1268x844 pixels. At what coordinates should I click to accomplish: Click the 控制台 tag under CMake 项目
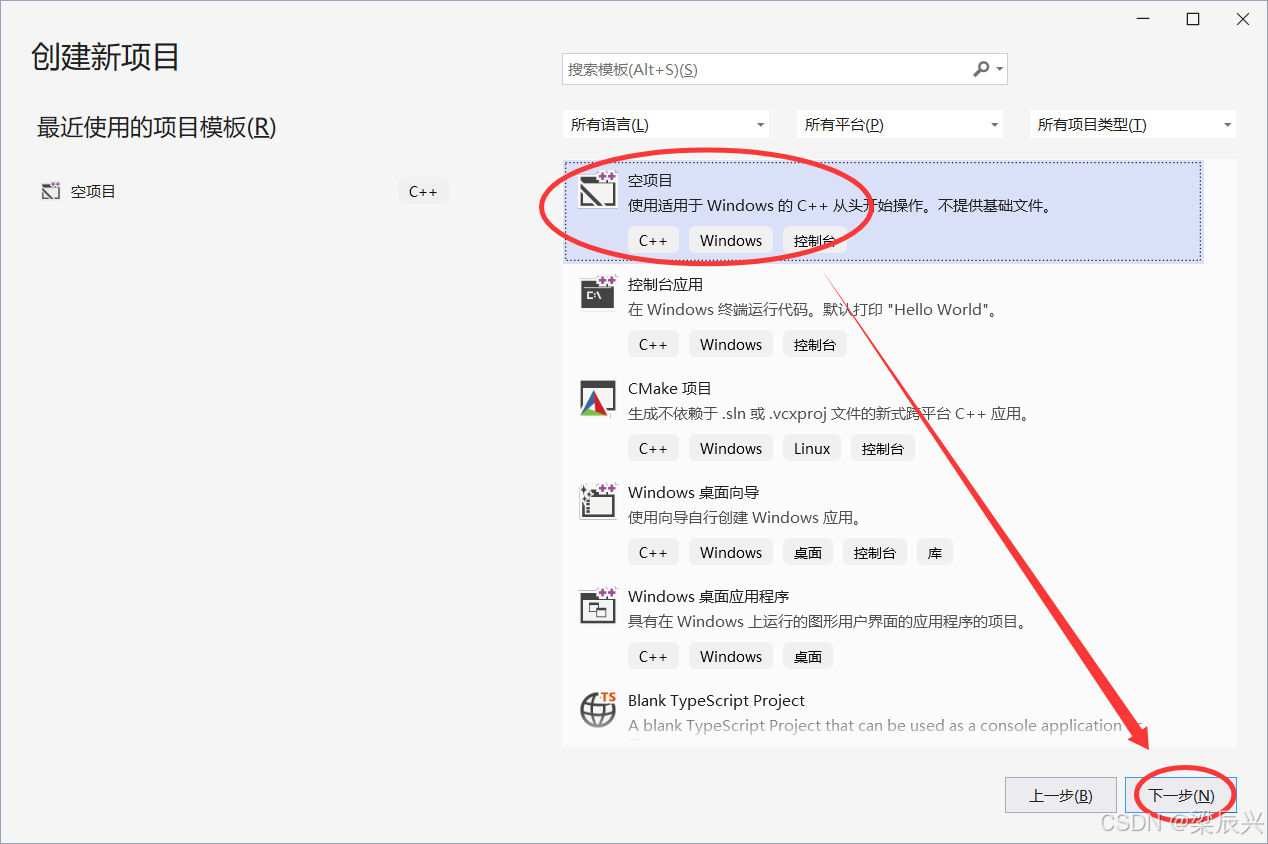[882, 448]
